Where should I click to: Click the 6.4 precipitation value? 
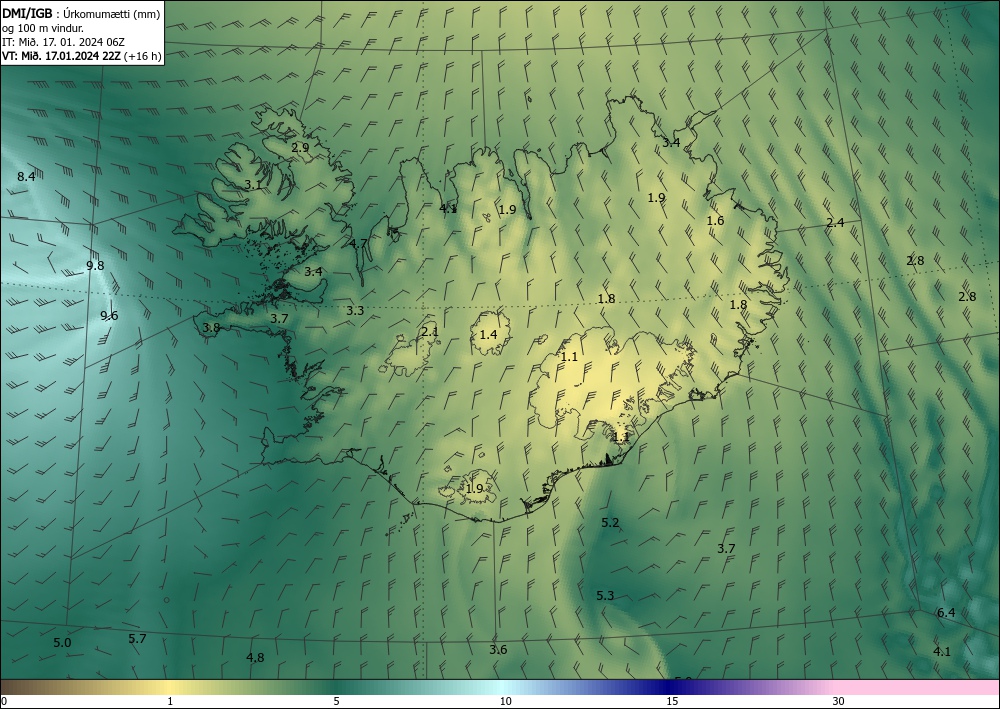(946, 613)
